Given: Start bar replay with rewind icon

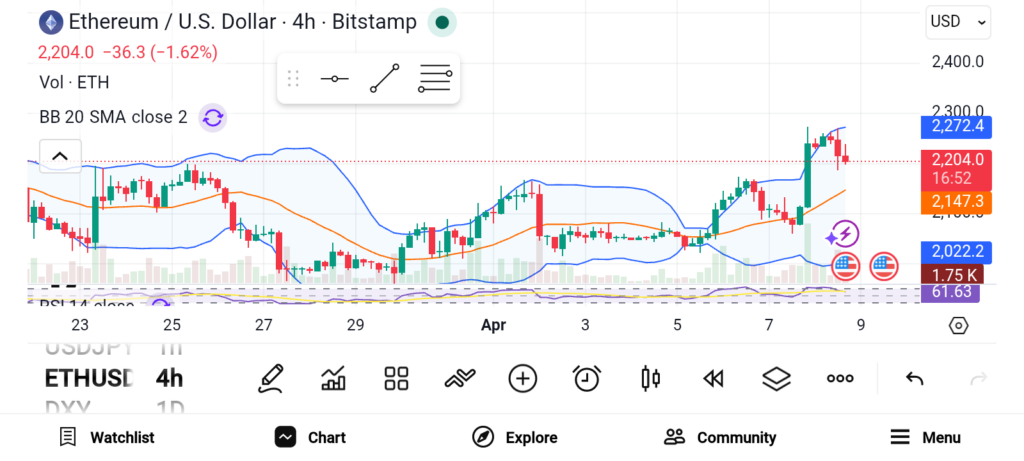Looking at the screenshot, I should point(713,378).
